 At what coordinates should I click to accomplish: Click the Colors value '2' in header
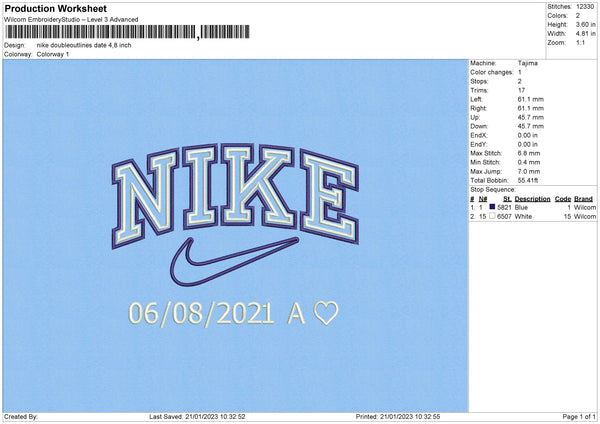coord(578,16)
